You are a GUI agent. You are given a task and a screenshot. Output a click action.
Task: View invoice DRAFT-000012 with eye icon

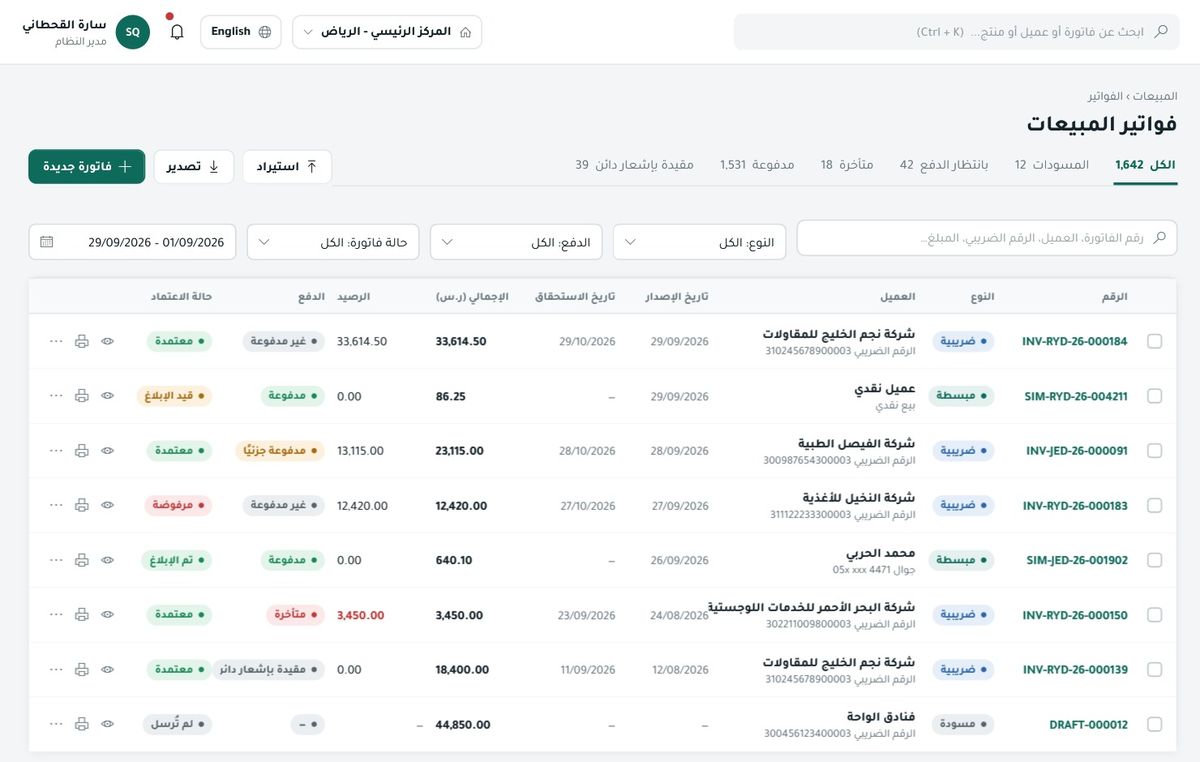click(x=108, y=724)
